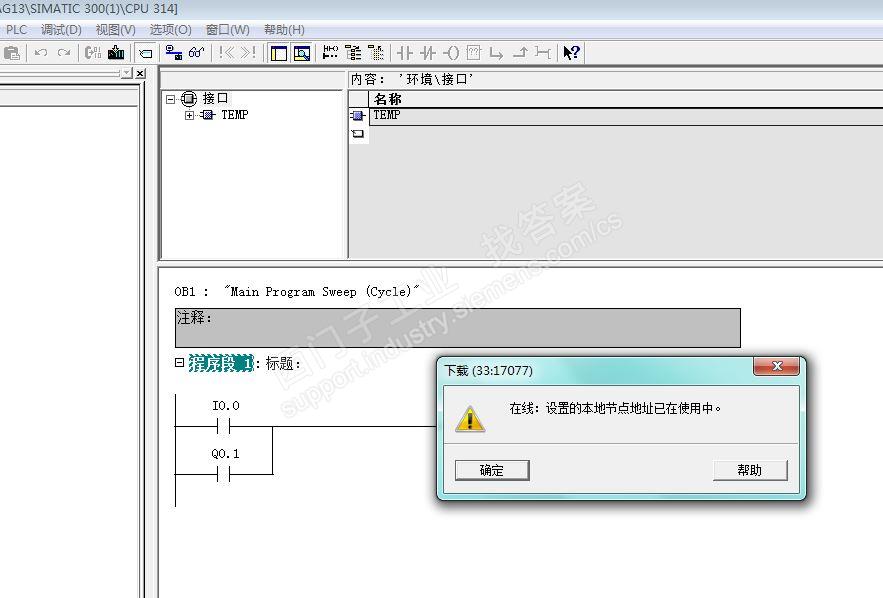Image resolution: width=883 pixels, height=598 pixels.
Task: Select the I0.0 contact address
Action: click(x=225, y=405)
